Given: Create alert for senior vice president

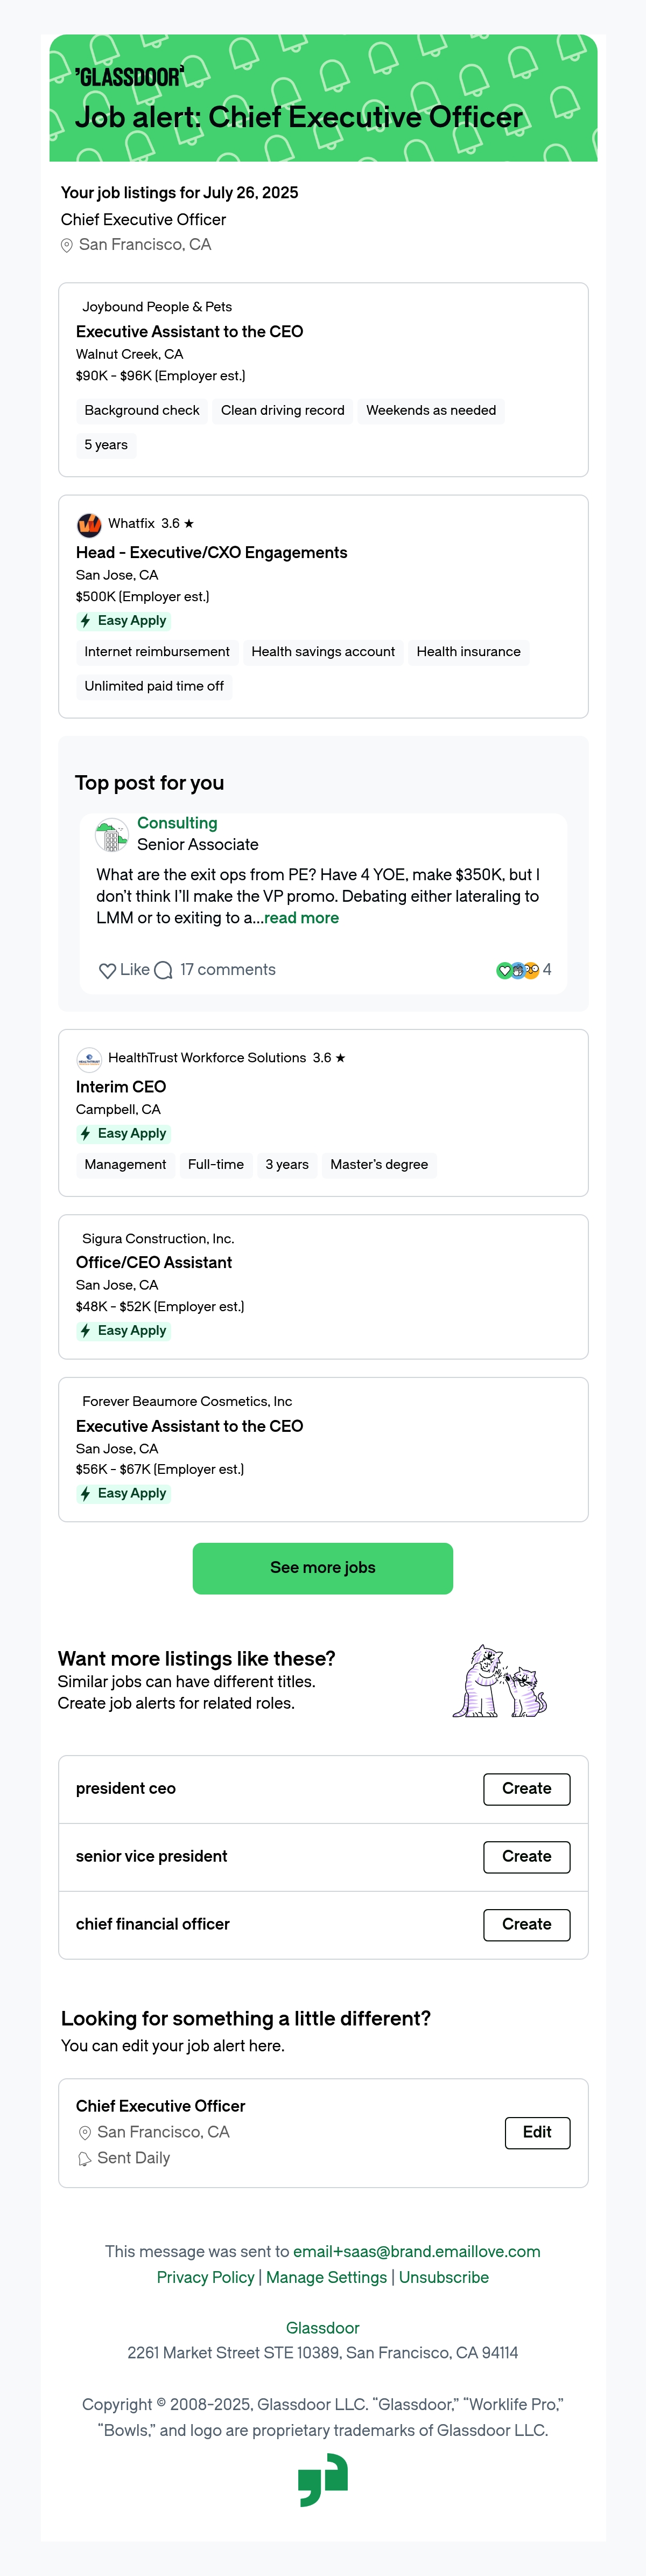Looking at the screenshot, I should 527,1857.
